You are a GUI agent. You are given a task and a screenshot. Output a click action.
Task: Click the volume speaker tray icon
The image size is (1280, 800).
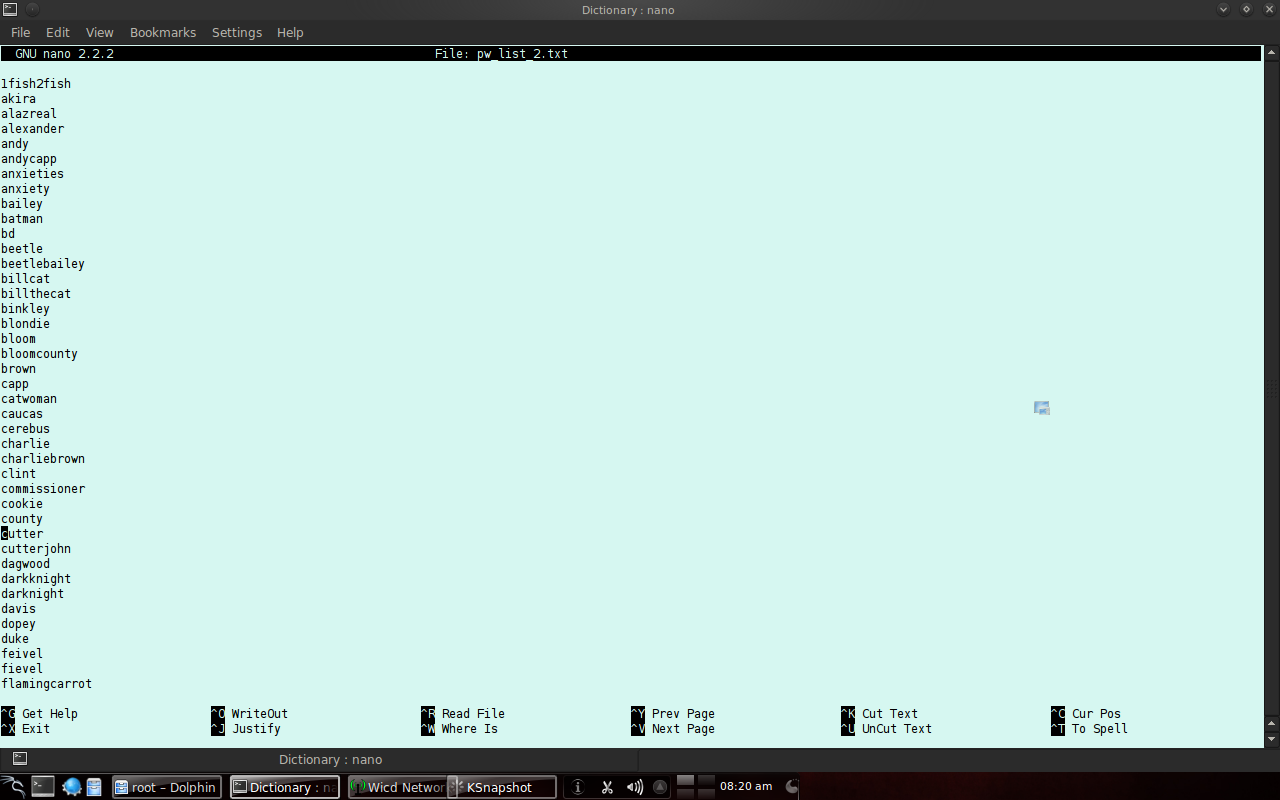pos(635,787)
